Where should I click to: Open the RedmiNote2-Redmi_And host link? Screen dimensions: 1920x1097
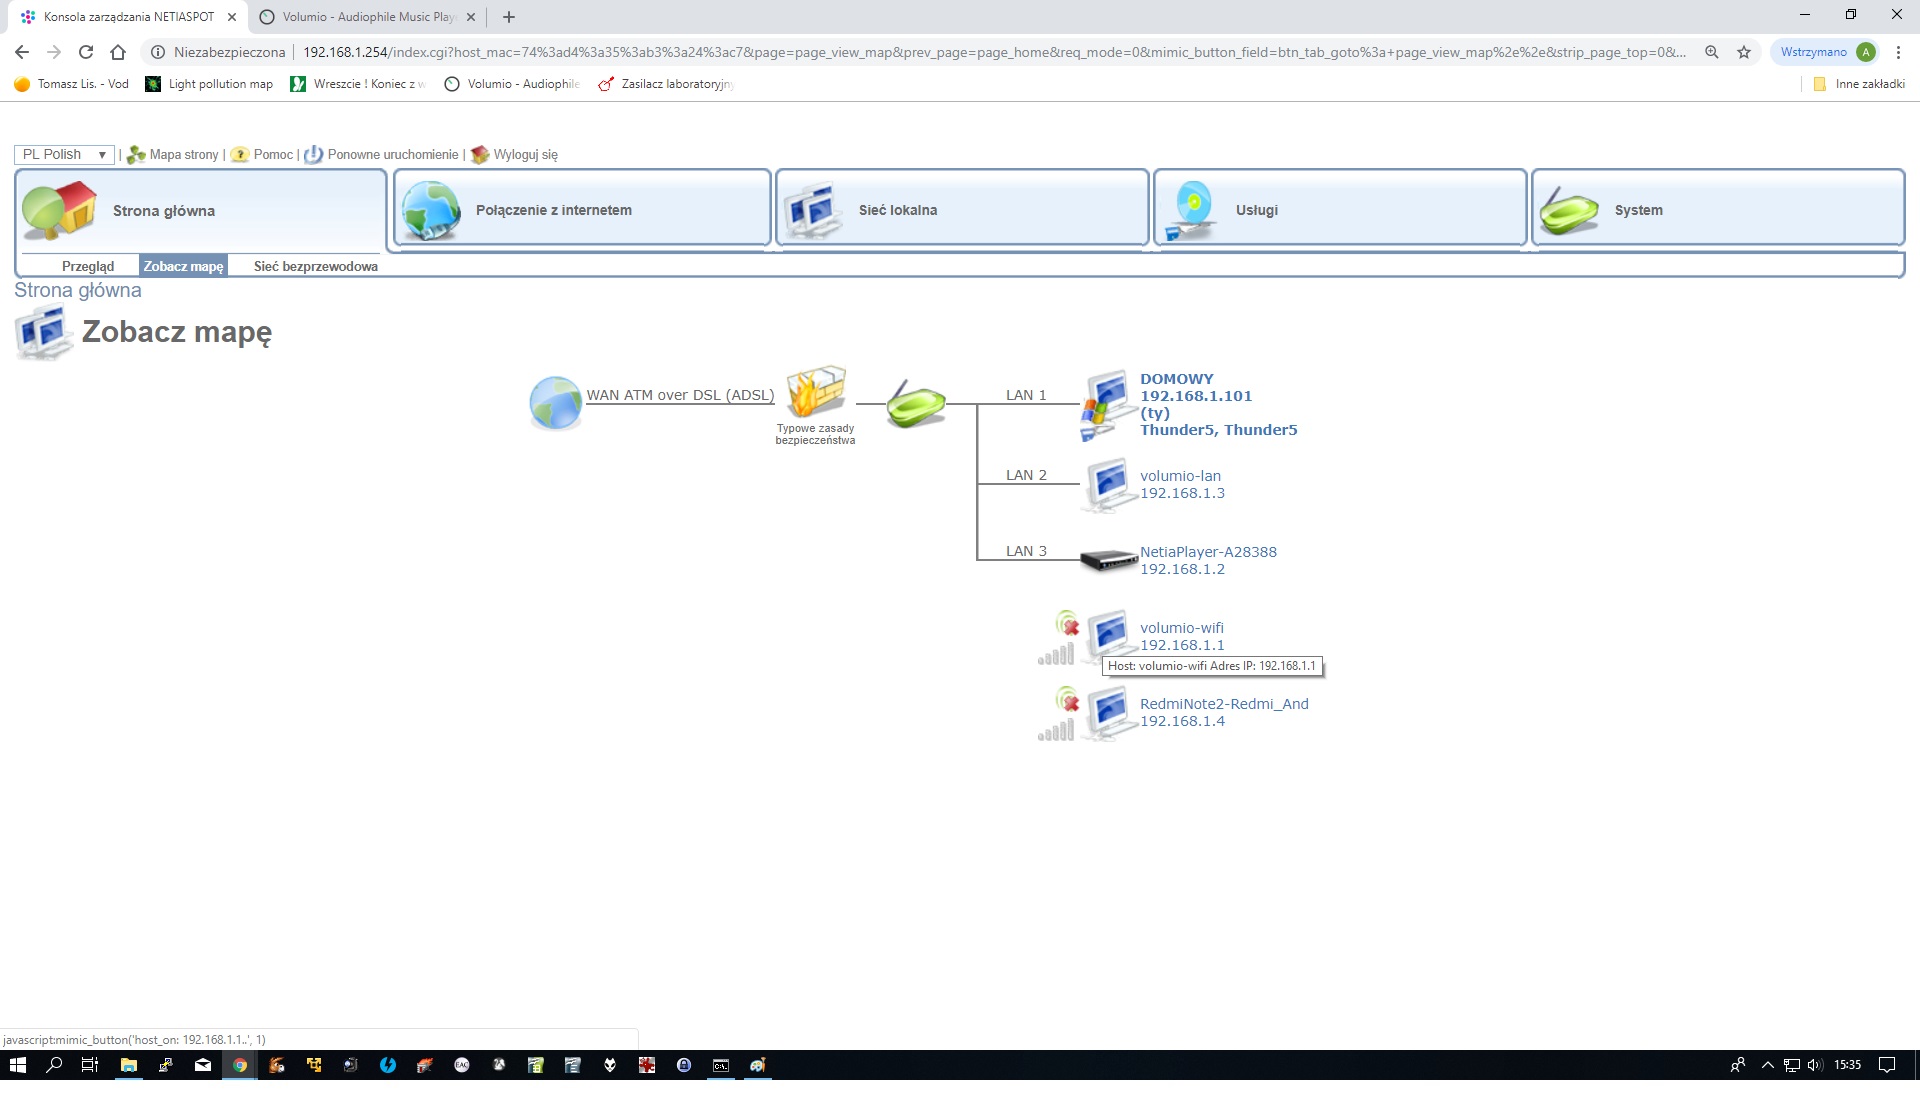tap(1224, 712)
